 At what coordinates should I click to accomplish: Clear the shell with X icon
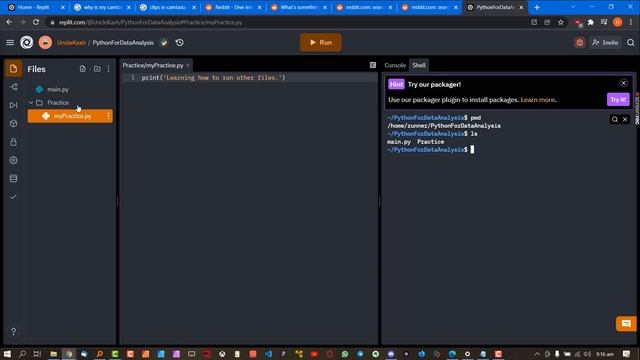point(625,119)
